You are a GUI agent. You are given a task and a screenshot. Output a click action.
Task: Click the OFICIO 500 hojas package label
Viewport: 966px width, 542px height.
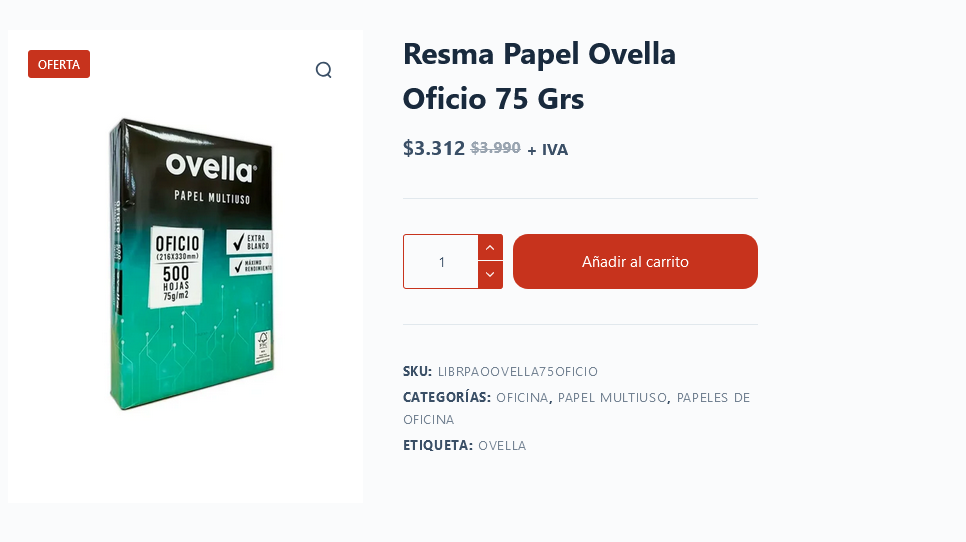(x=177, y=268)
